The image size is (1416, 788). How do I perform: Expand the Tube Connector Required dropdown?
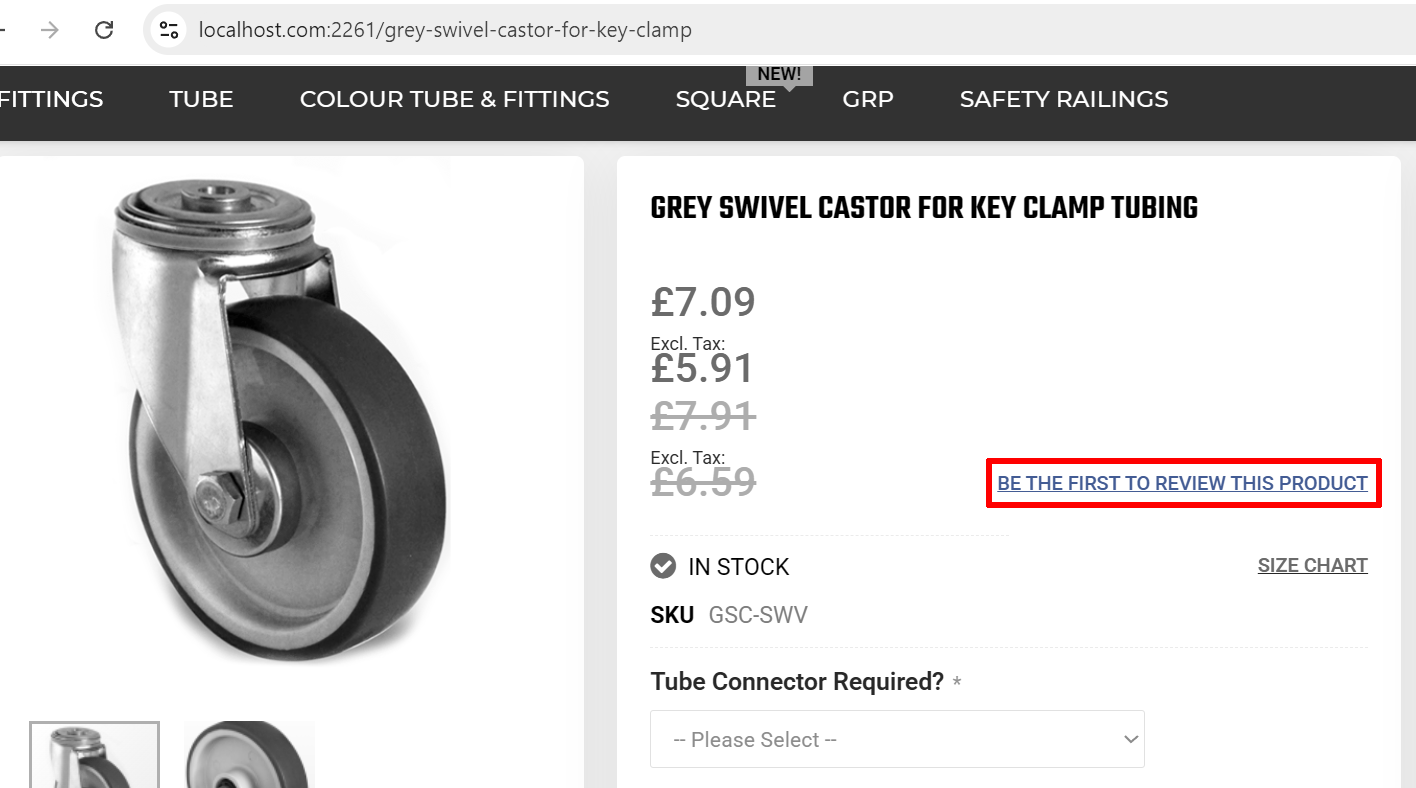(x=897, y=740)
